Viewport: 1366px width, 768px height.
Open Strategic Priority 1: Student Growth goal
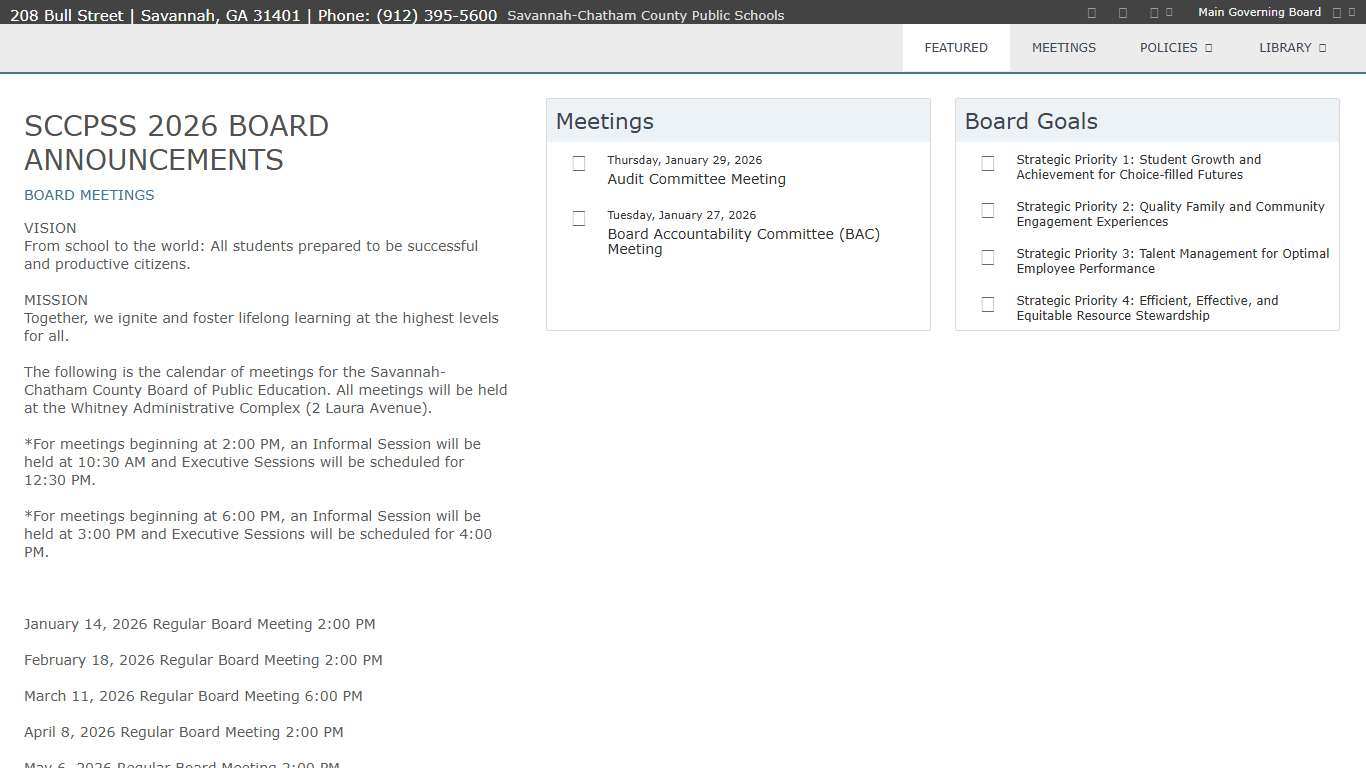pos(1138,167)
